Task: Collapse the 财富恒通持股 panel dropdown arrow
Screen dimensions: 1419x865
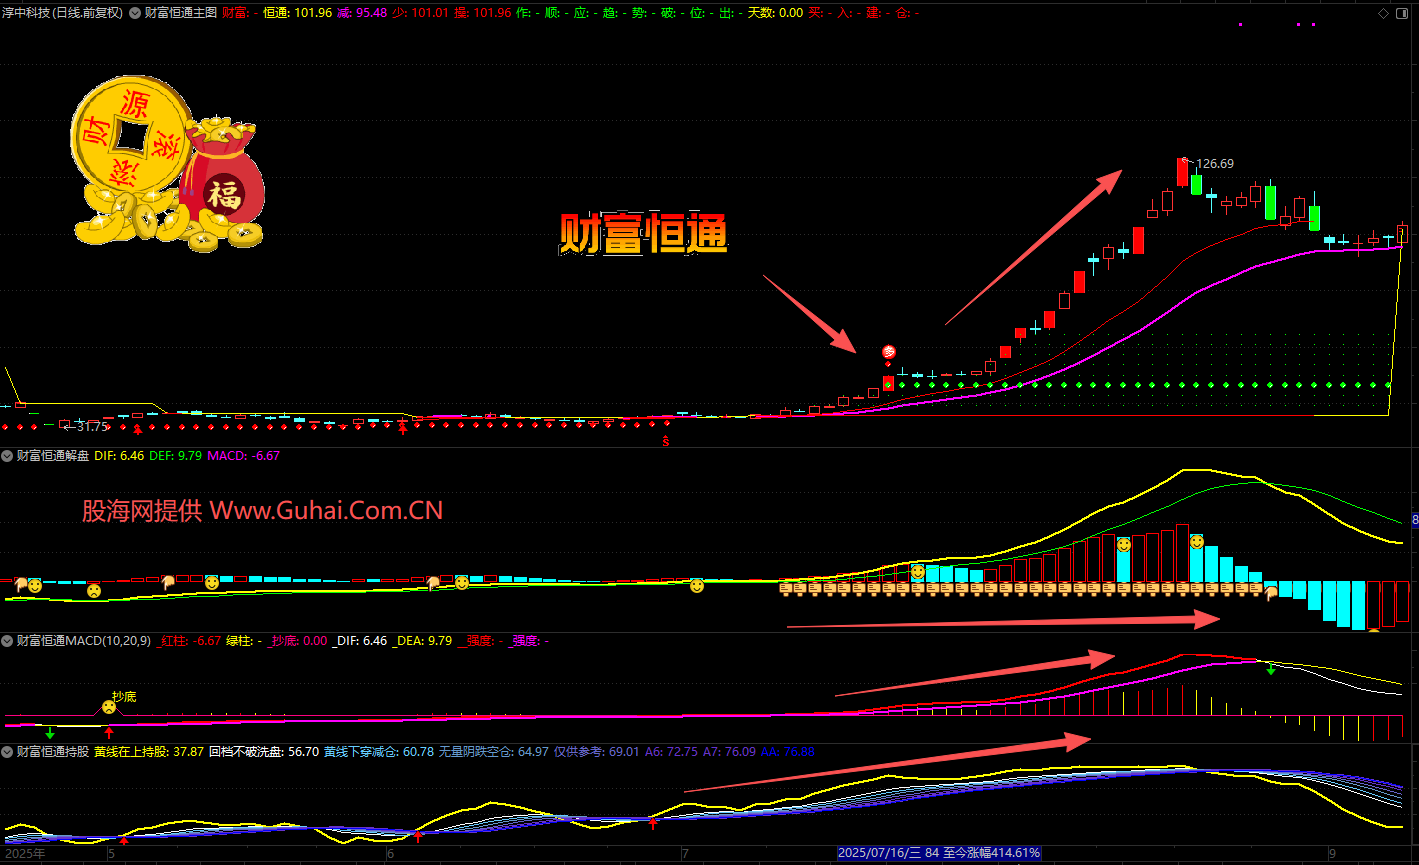Action: [7, 751]
